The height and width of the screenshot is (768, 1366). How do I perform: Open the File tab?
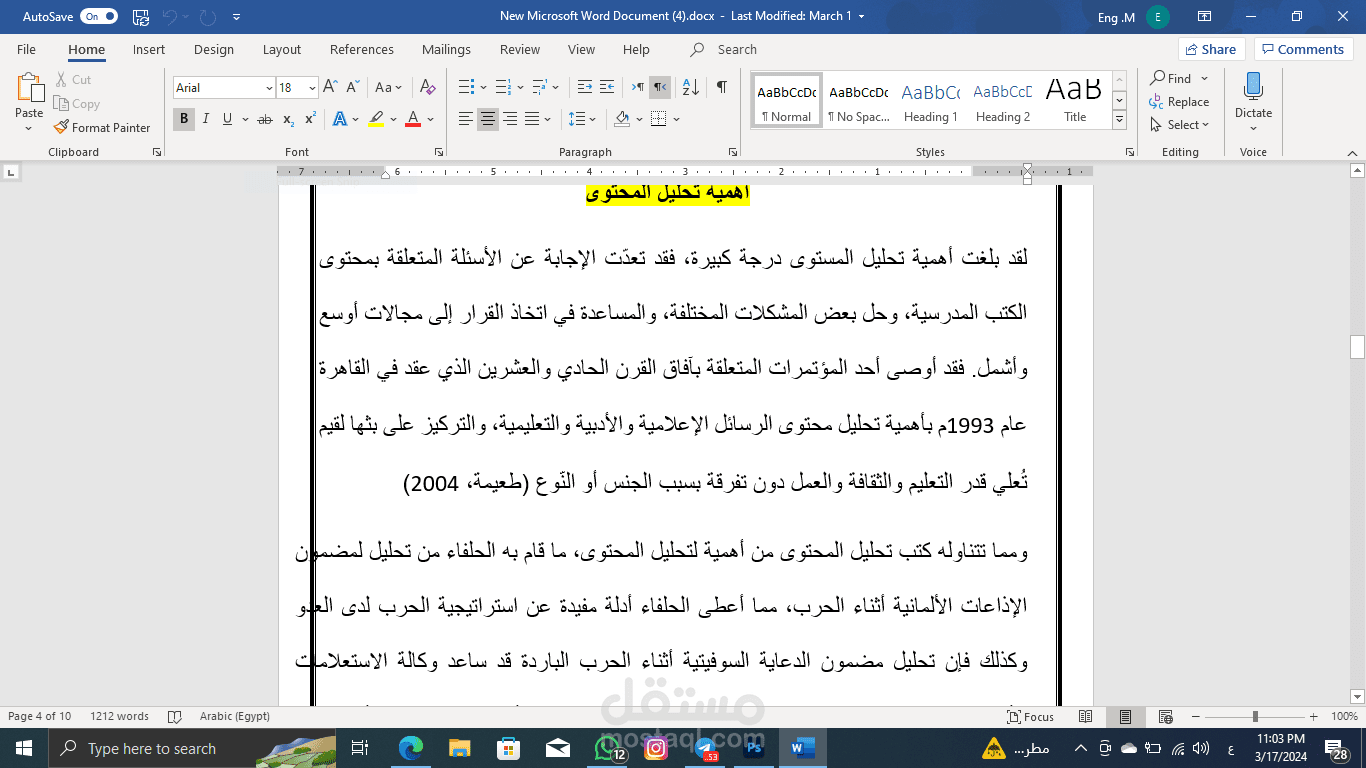pyautogui.click(x=26, y=49)
